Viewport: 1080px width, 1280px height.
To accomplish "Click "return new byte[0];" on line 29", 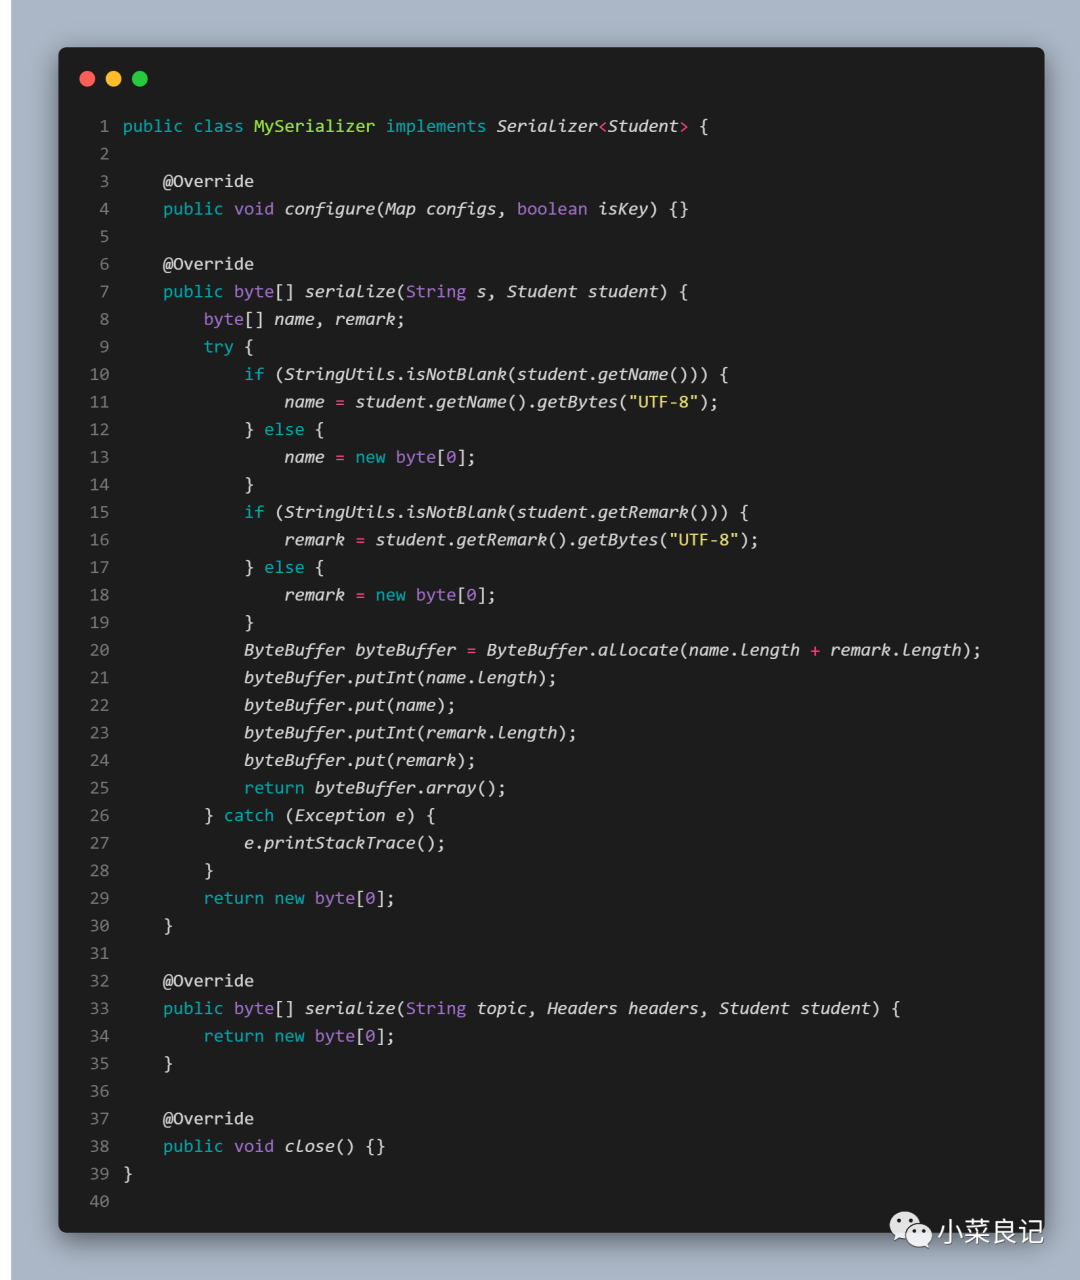I will coord(299,898).
